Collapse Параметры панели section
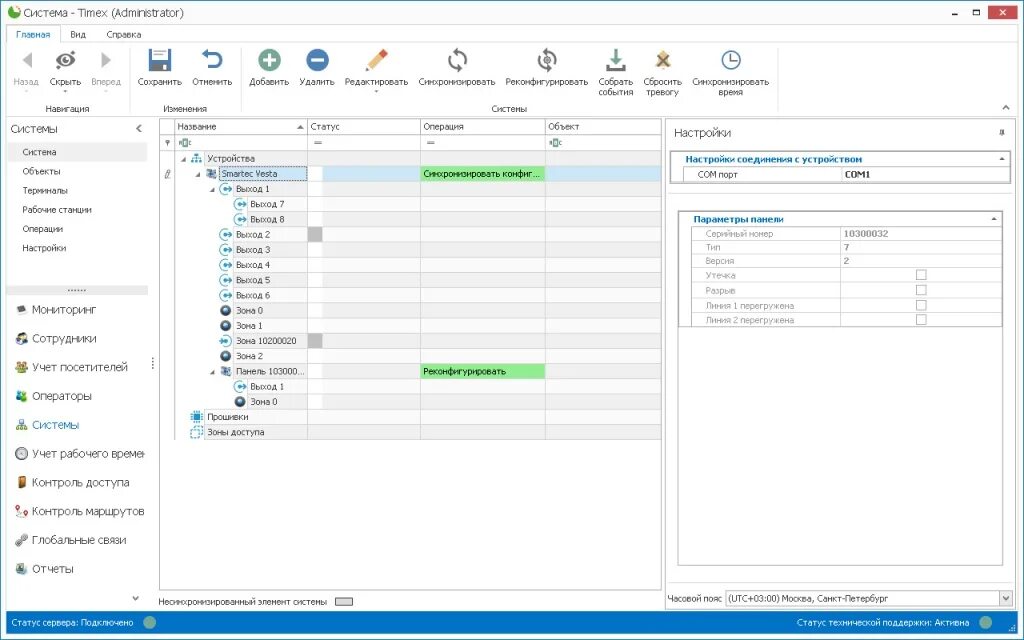 [x=994, y=219]
